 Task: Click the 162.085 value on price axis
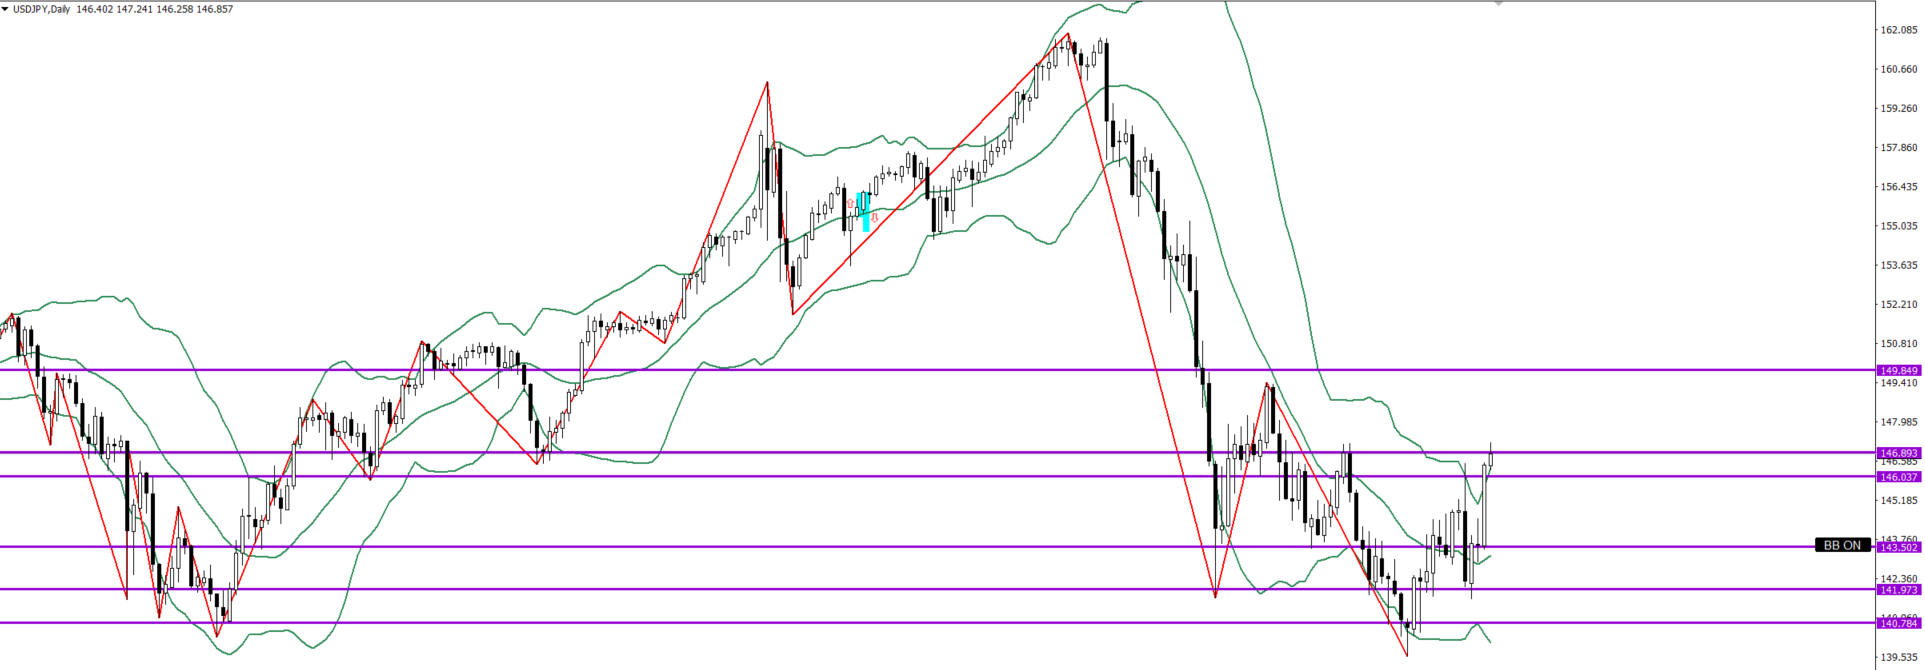tap(1899, 30)
